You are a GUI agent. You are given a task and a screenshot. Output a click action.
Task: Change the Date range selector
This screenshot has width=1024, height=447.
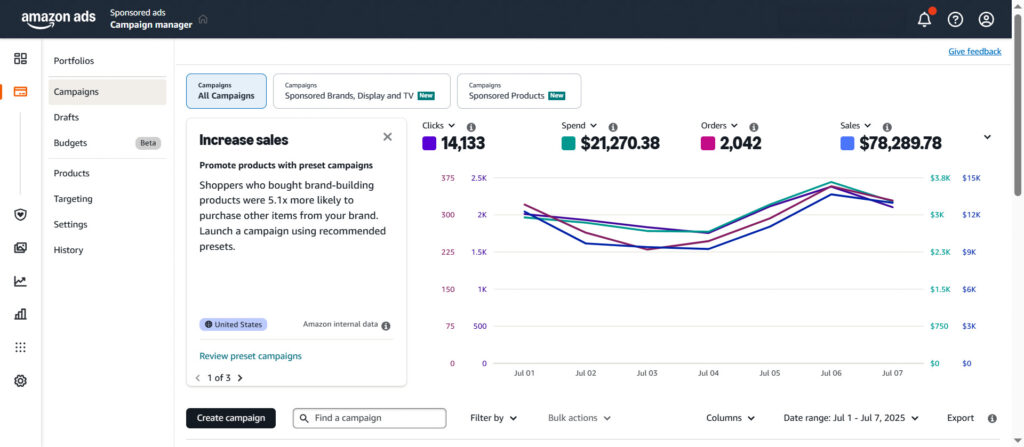(851, 418)
